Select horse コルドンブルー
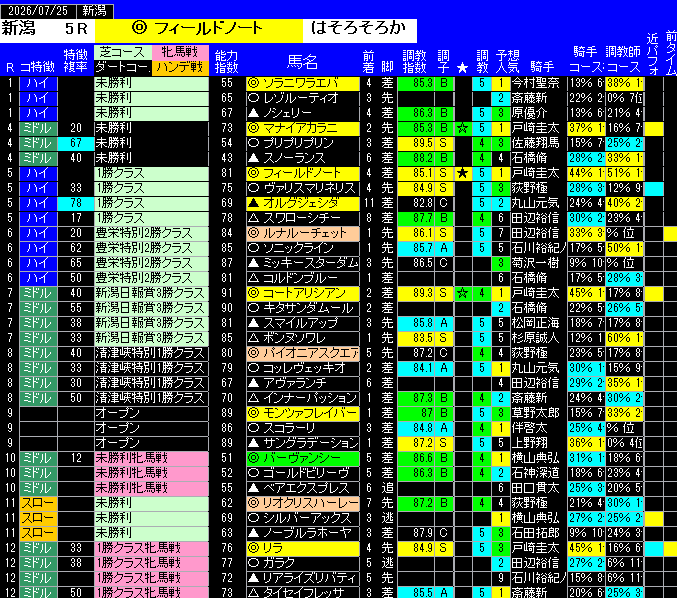The width and height of the screenshot is (677, 598). coord(303,278)
